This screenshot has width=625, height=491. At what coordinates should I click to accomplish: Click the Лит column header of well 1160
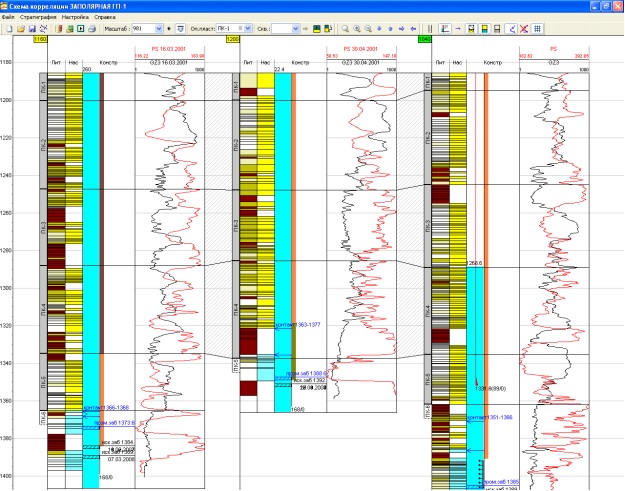56,63
